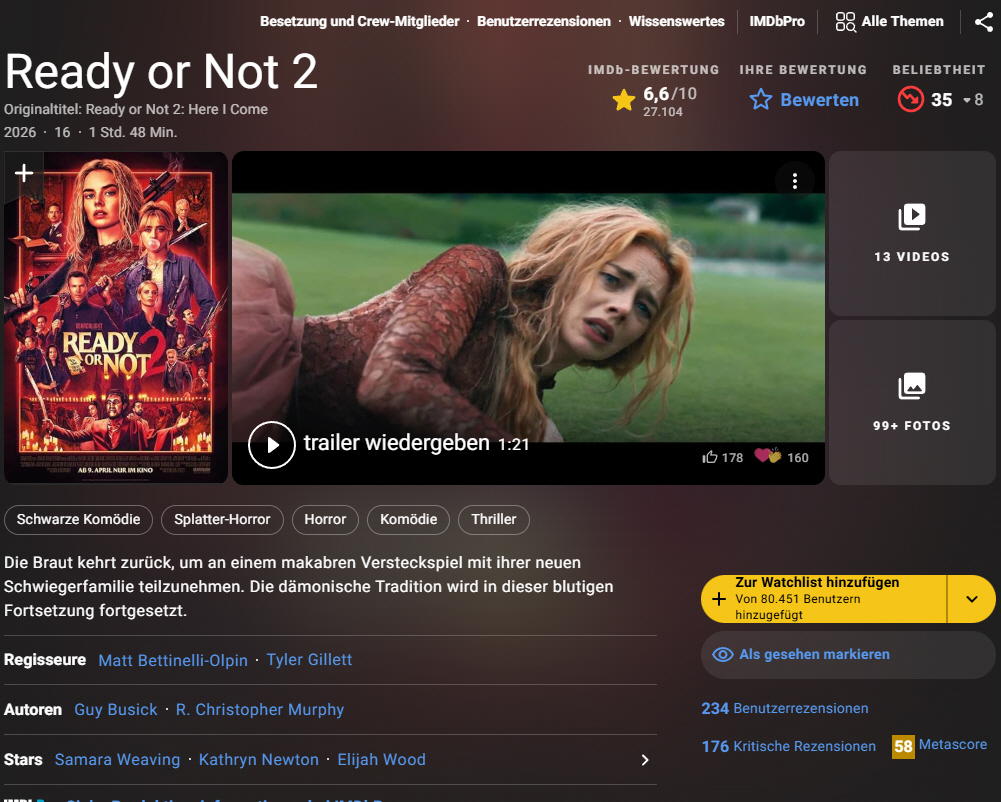Click Zur Watchlist hinzufügen button text
Image resolution: width=1001 pixels, height=802 pixels.
click(817, 582)
